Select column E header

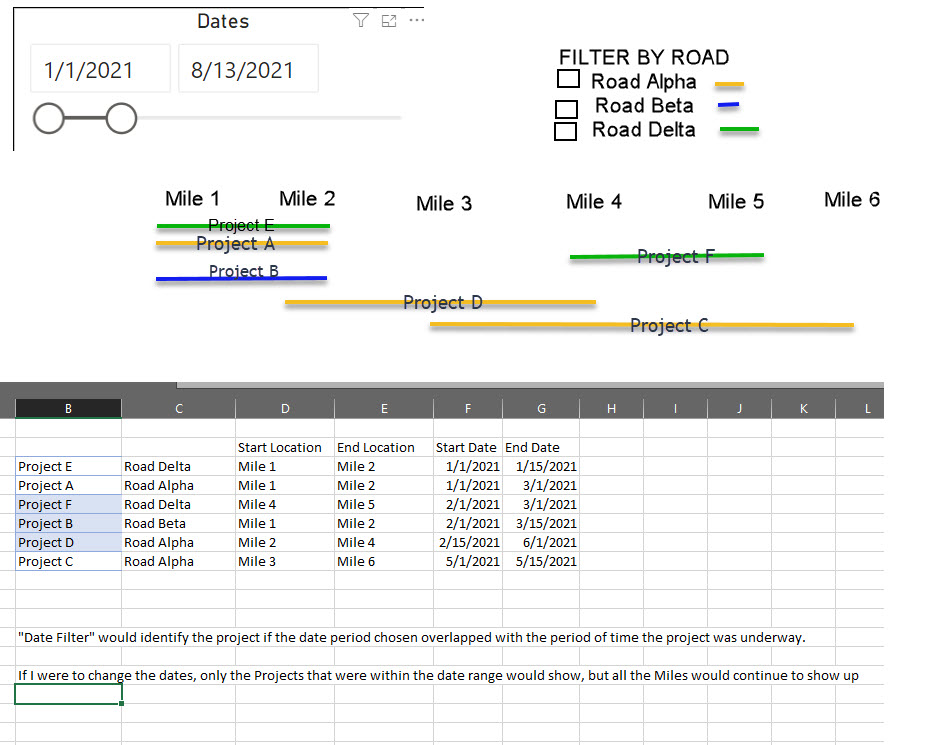click(384, 409)
